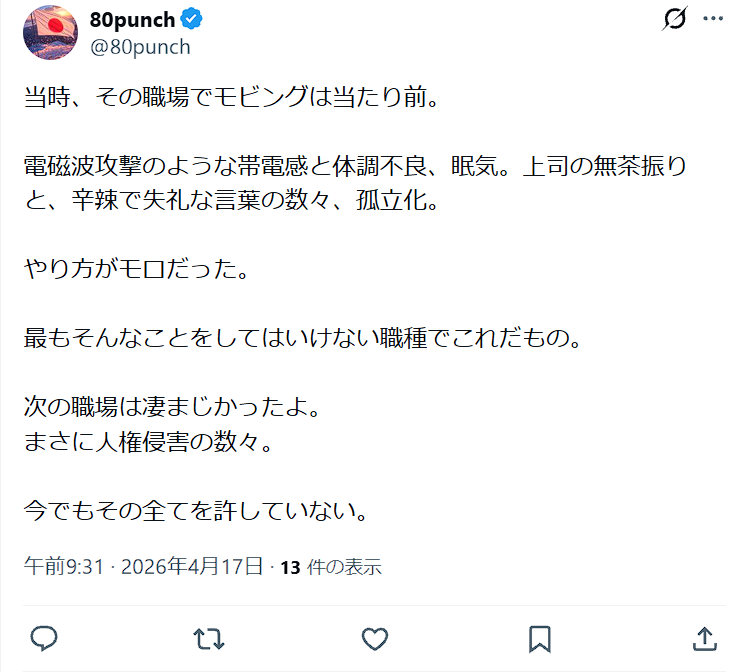This screenshot has width=749, height=672.
Task: Click the Grok slashed-circle icon
Action: (x=676, y=19)
